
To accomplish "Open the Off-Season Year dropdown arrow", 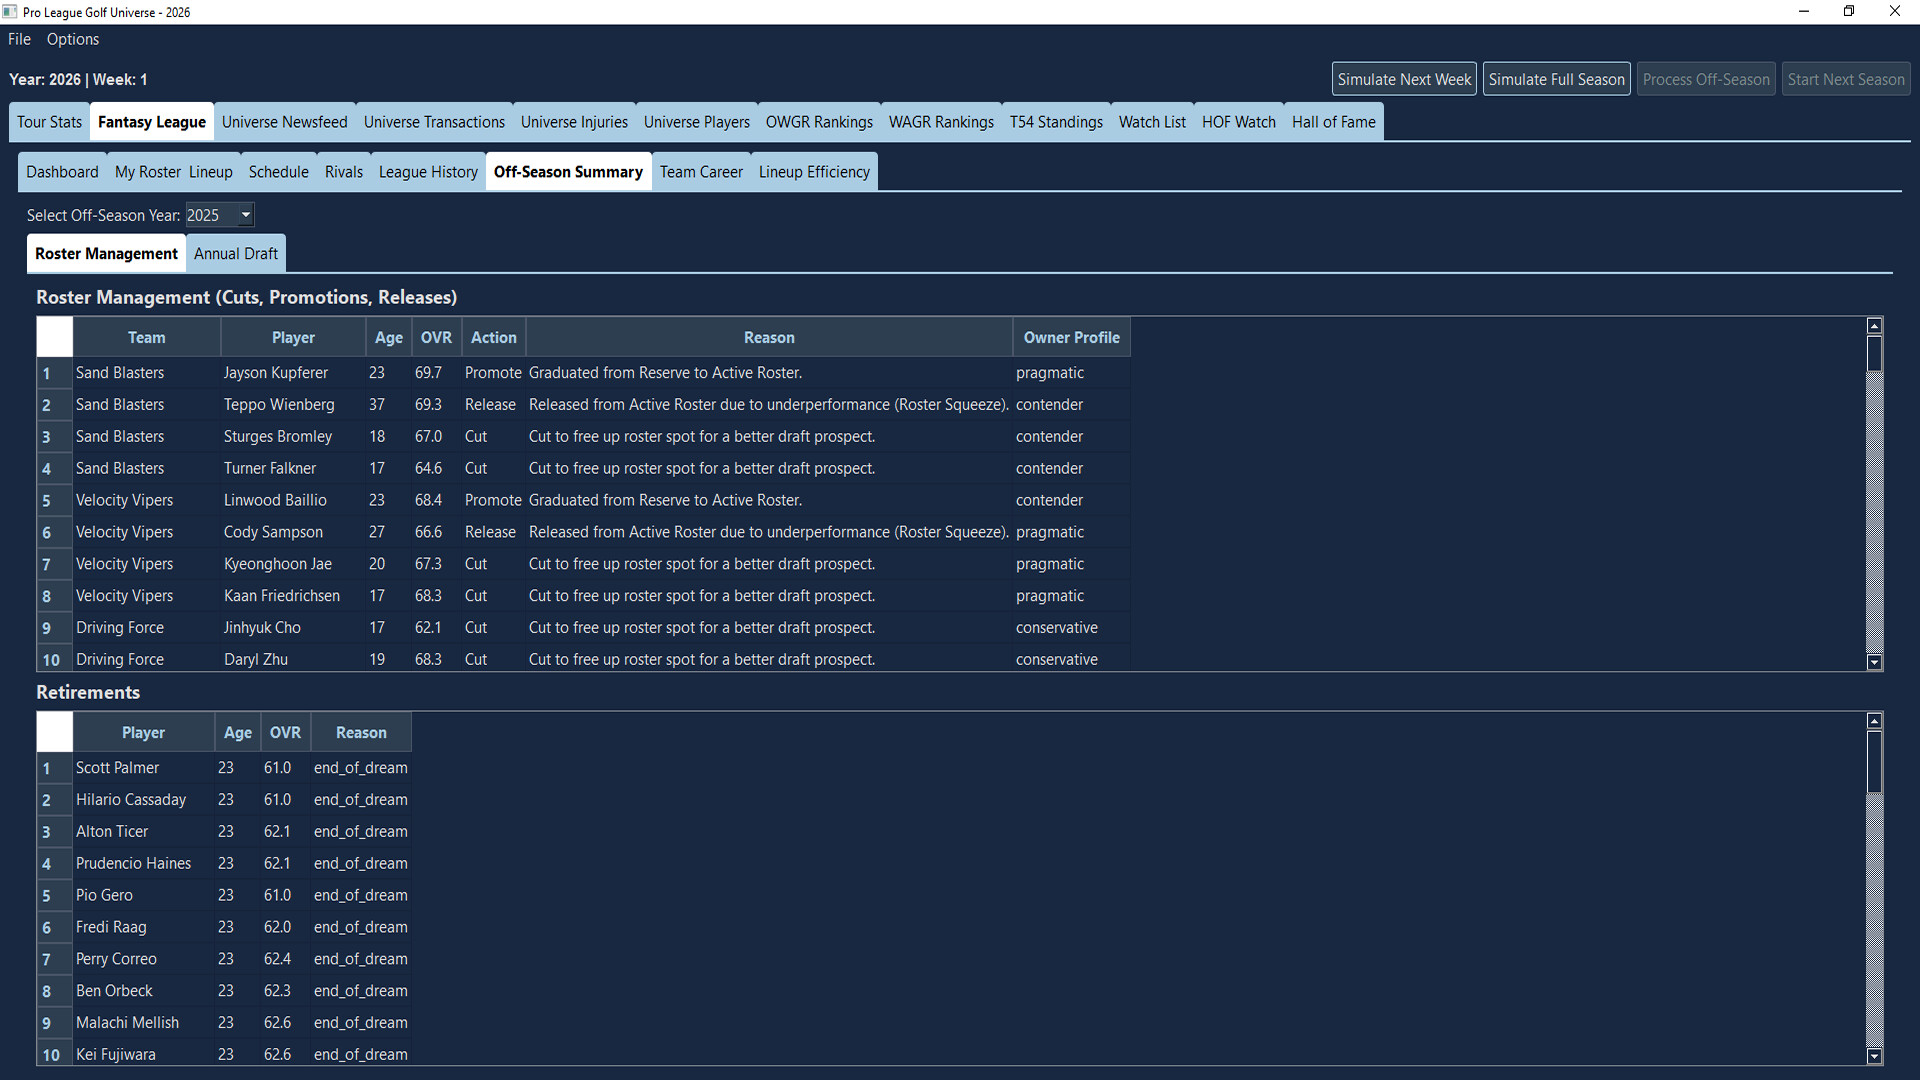I will click(245, 214).
